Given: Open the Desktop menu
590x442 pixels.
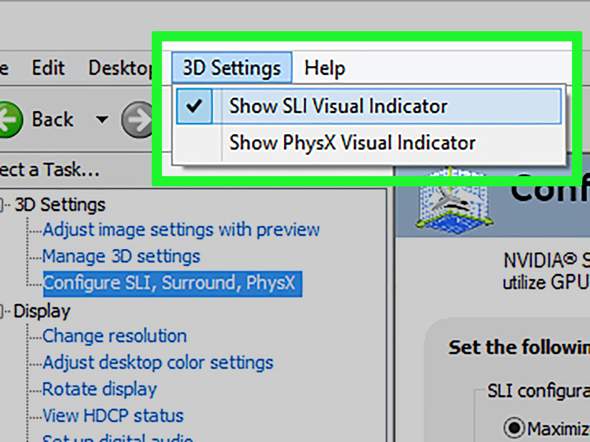Looking at the screenshot, I should point(120,68).
